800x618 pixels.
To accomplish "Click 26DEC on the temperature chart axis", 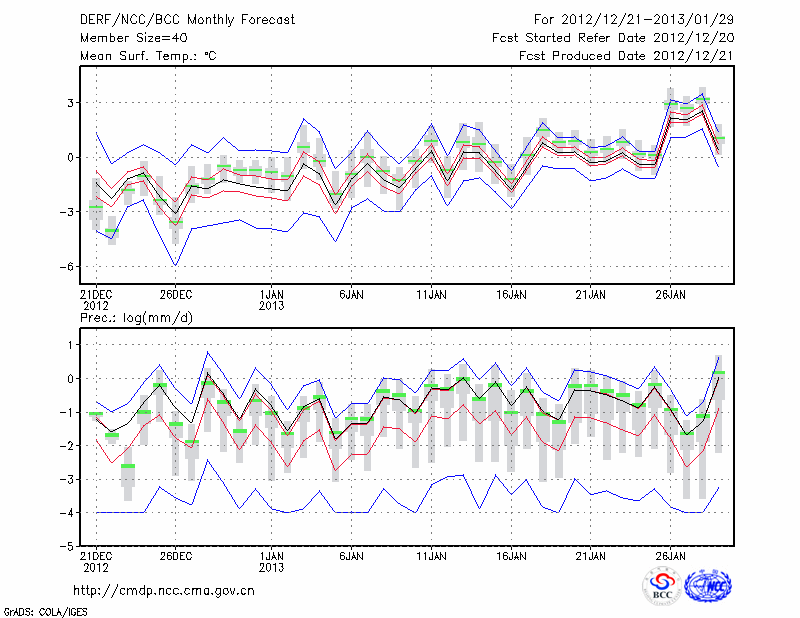I will (175, 295).
